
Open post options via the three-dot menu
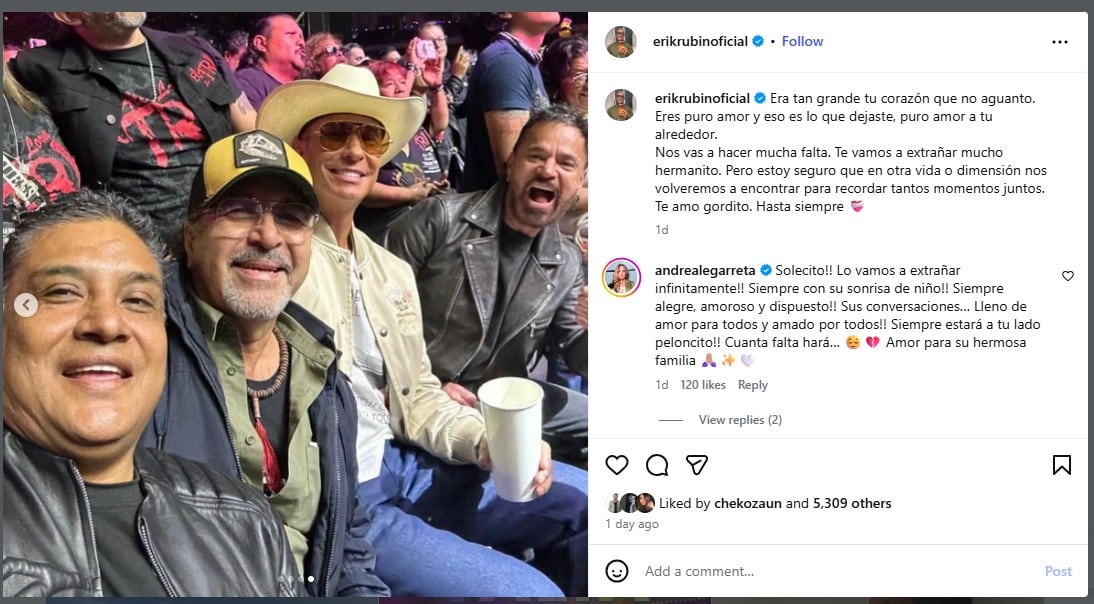(x=1059, y=41)
